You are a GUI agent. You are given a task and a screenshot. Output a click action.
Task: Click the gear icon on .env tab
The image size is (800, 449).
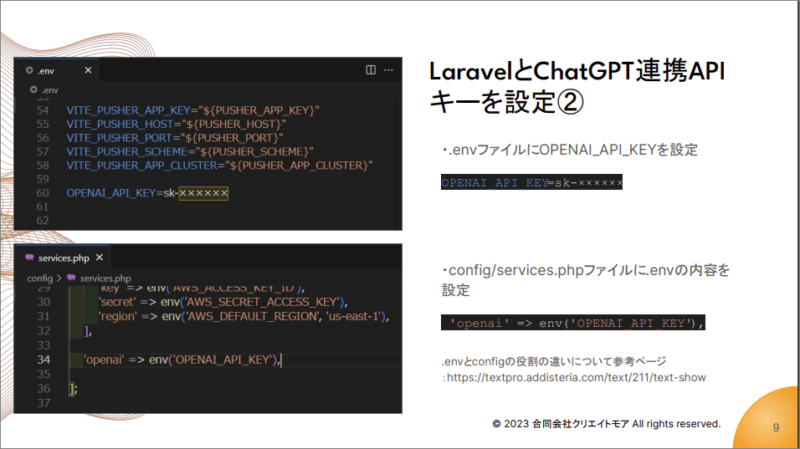30,70
